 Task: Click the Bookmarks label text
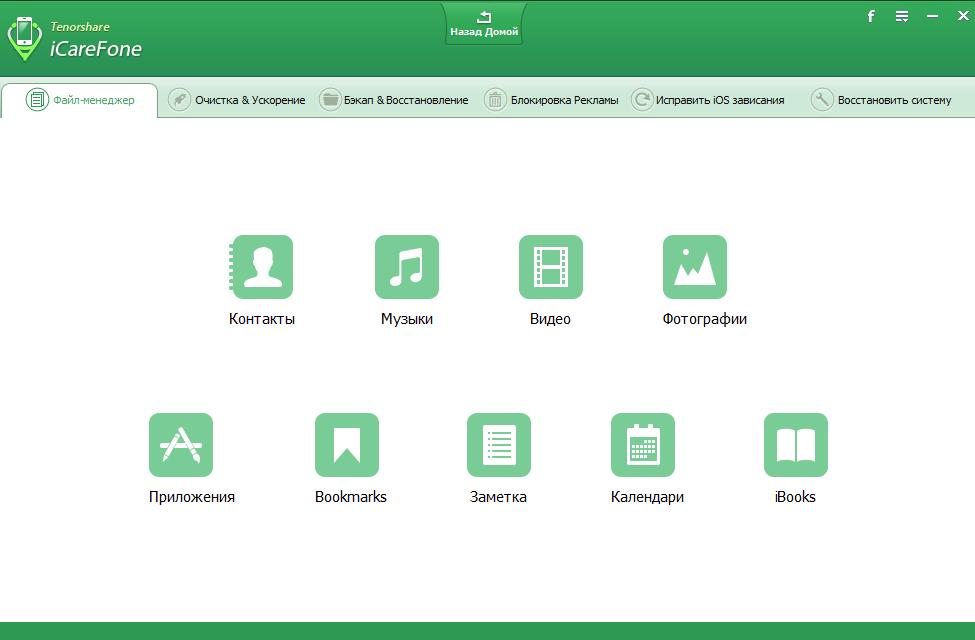(351, 497)
